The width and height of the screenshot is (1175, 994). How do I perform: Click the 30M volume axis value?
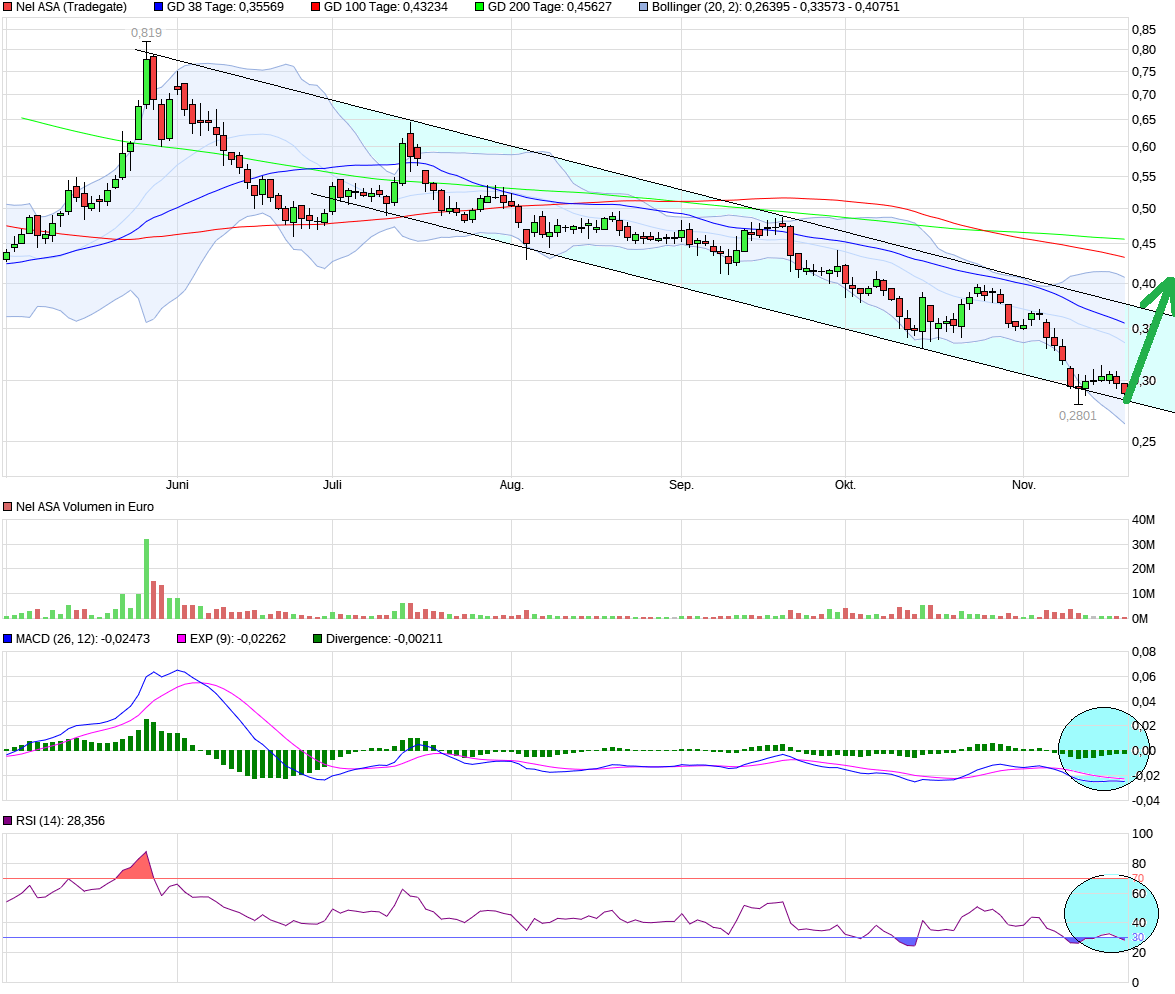pos(1144,545)
